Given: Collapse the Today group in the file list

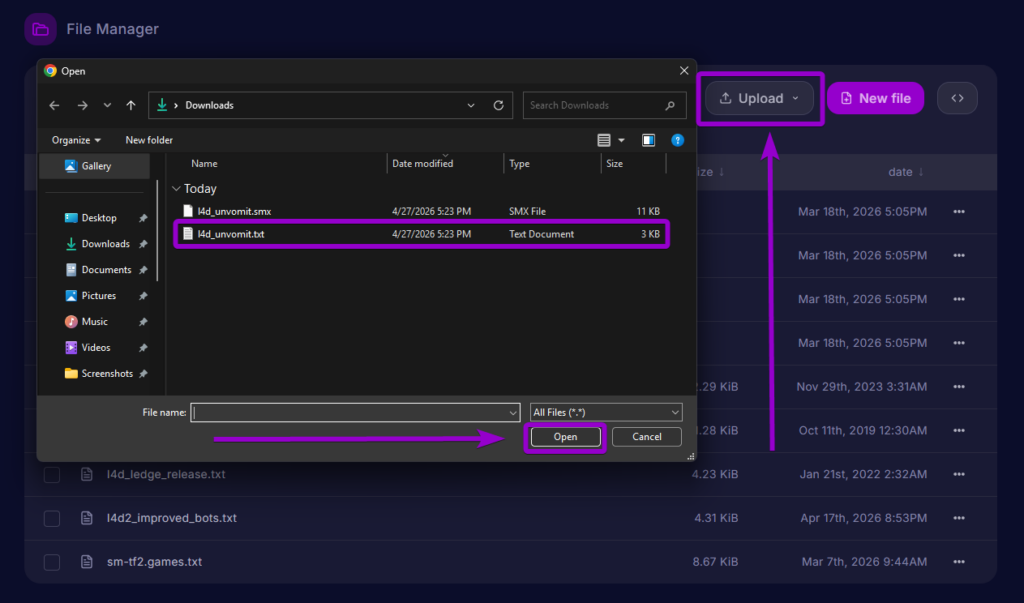Looking at the screenshot, I should (x=177, y=188).
